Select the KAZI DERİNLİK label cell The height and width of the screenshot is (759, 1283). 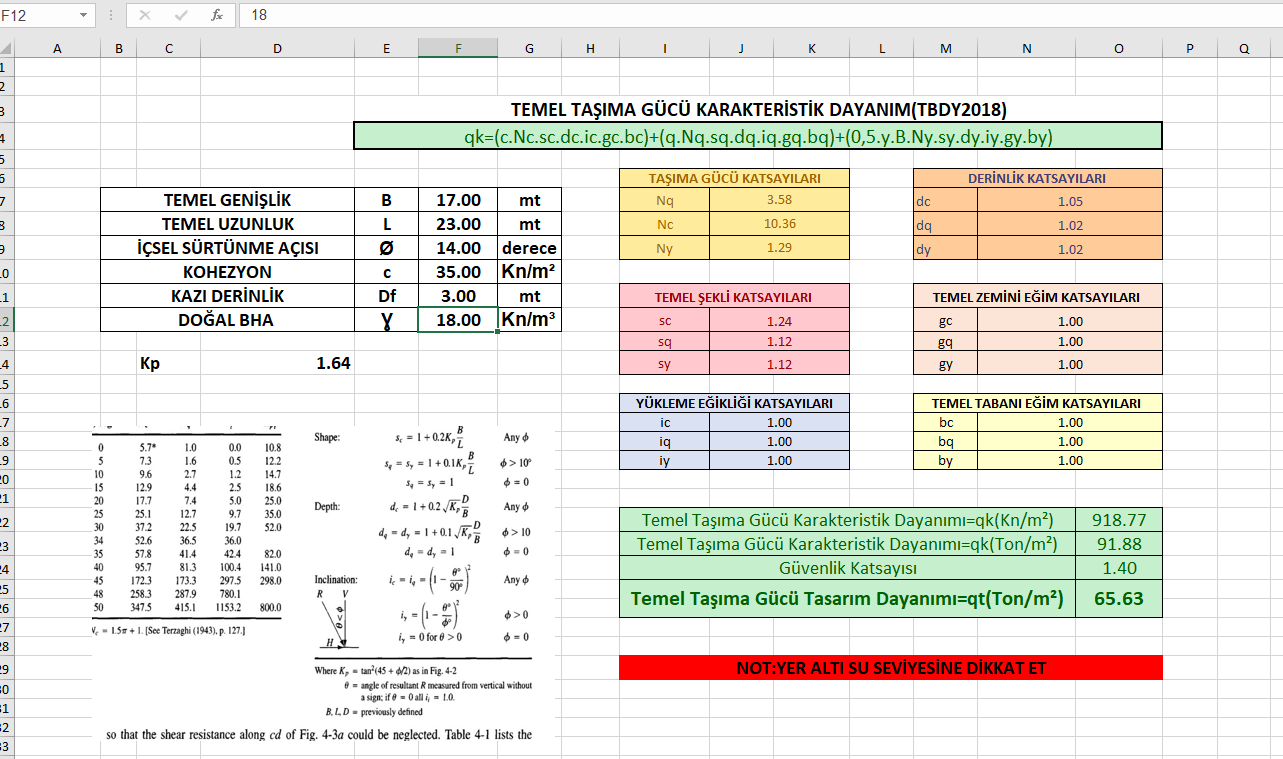click(x=228, y=296)
